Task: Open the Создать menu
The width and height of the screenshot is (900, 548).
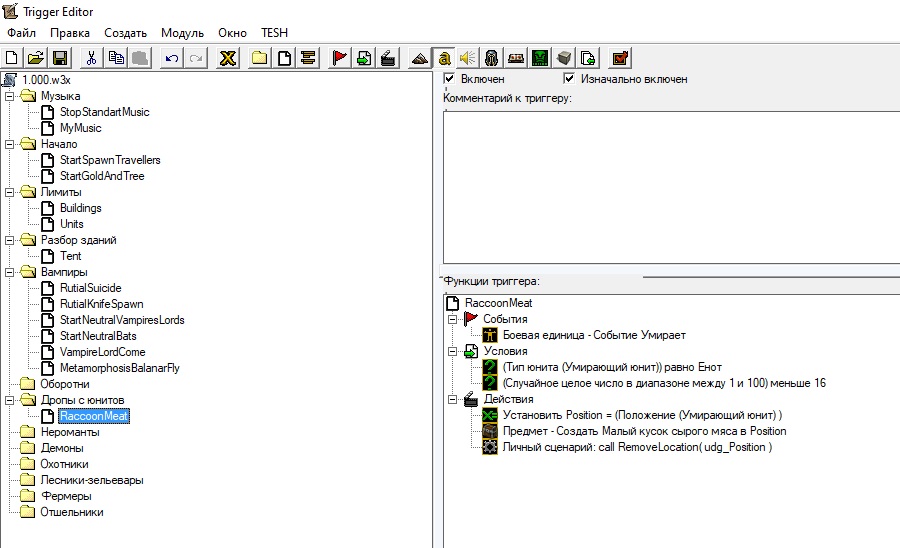Action: pos(125,33)
